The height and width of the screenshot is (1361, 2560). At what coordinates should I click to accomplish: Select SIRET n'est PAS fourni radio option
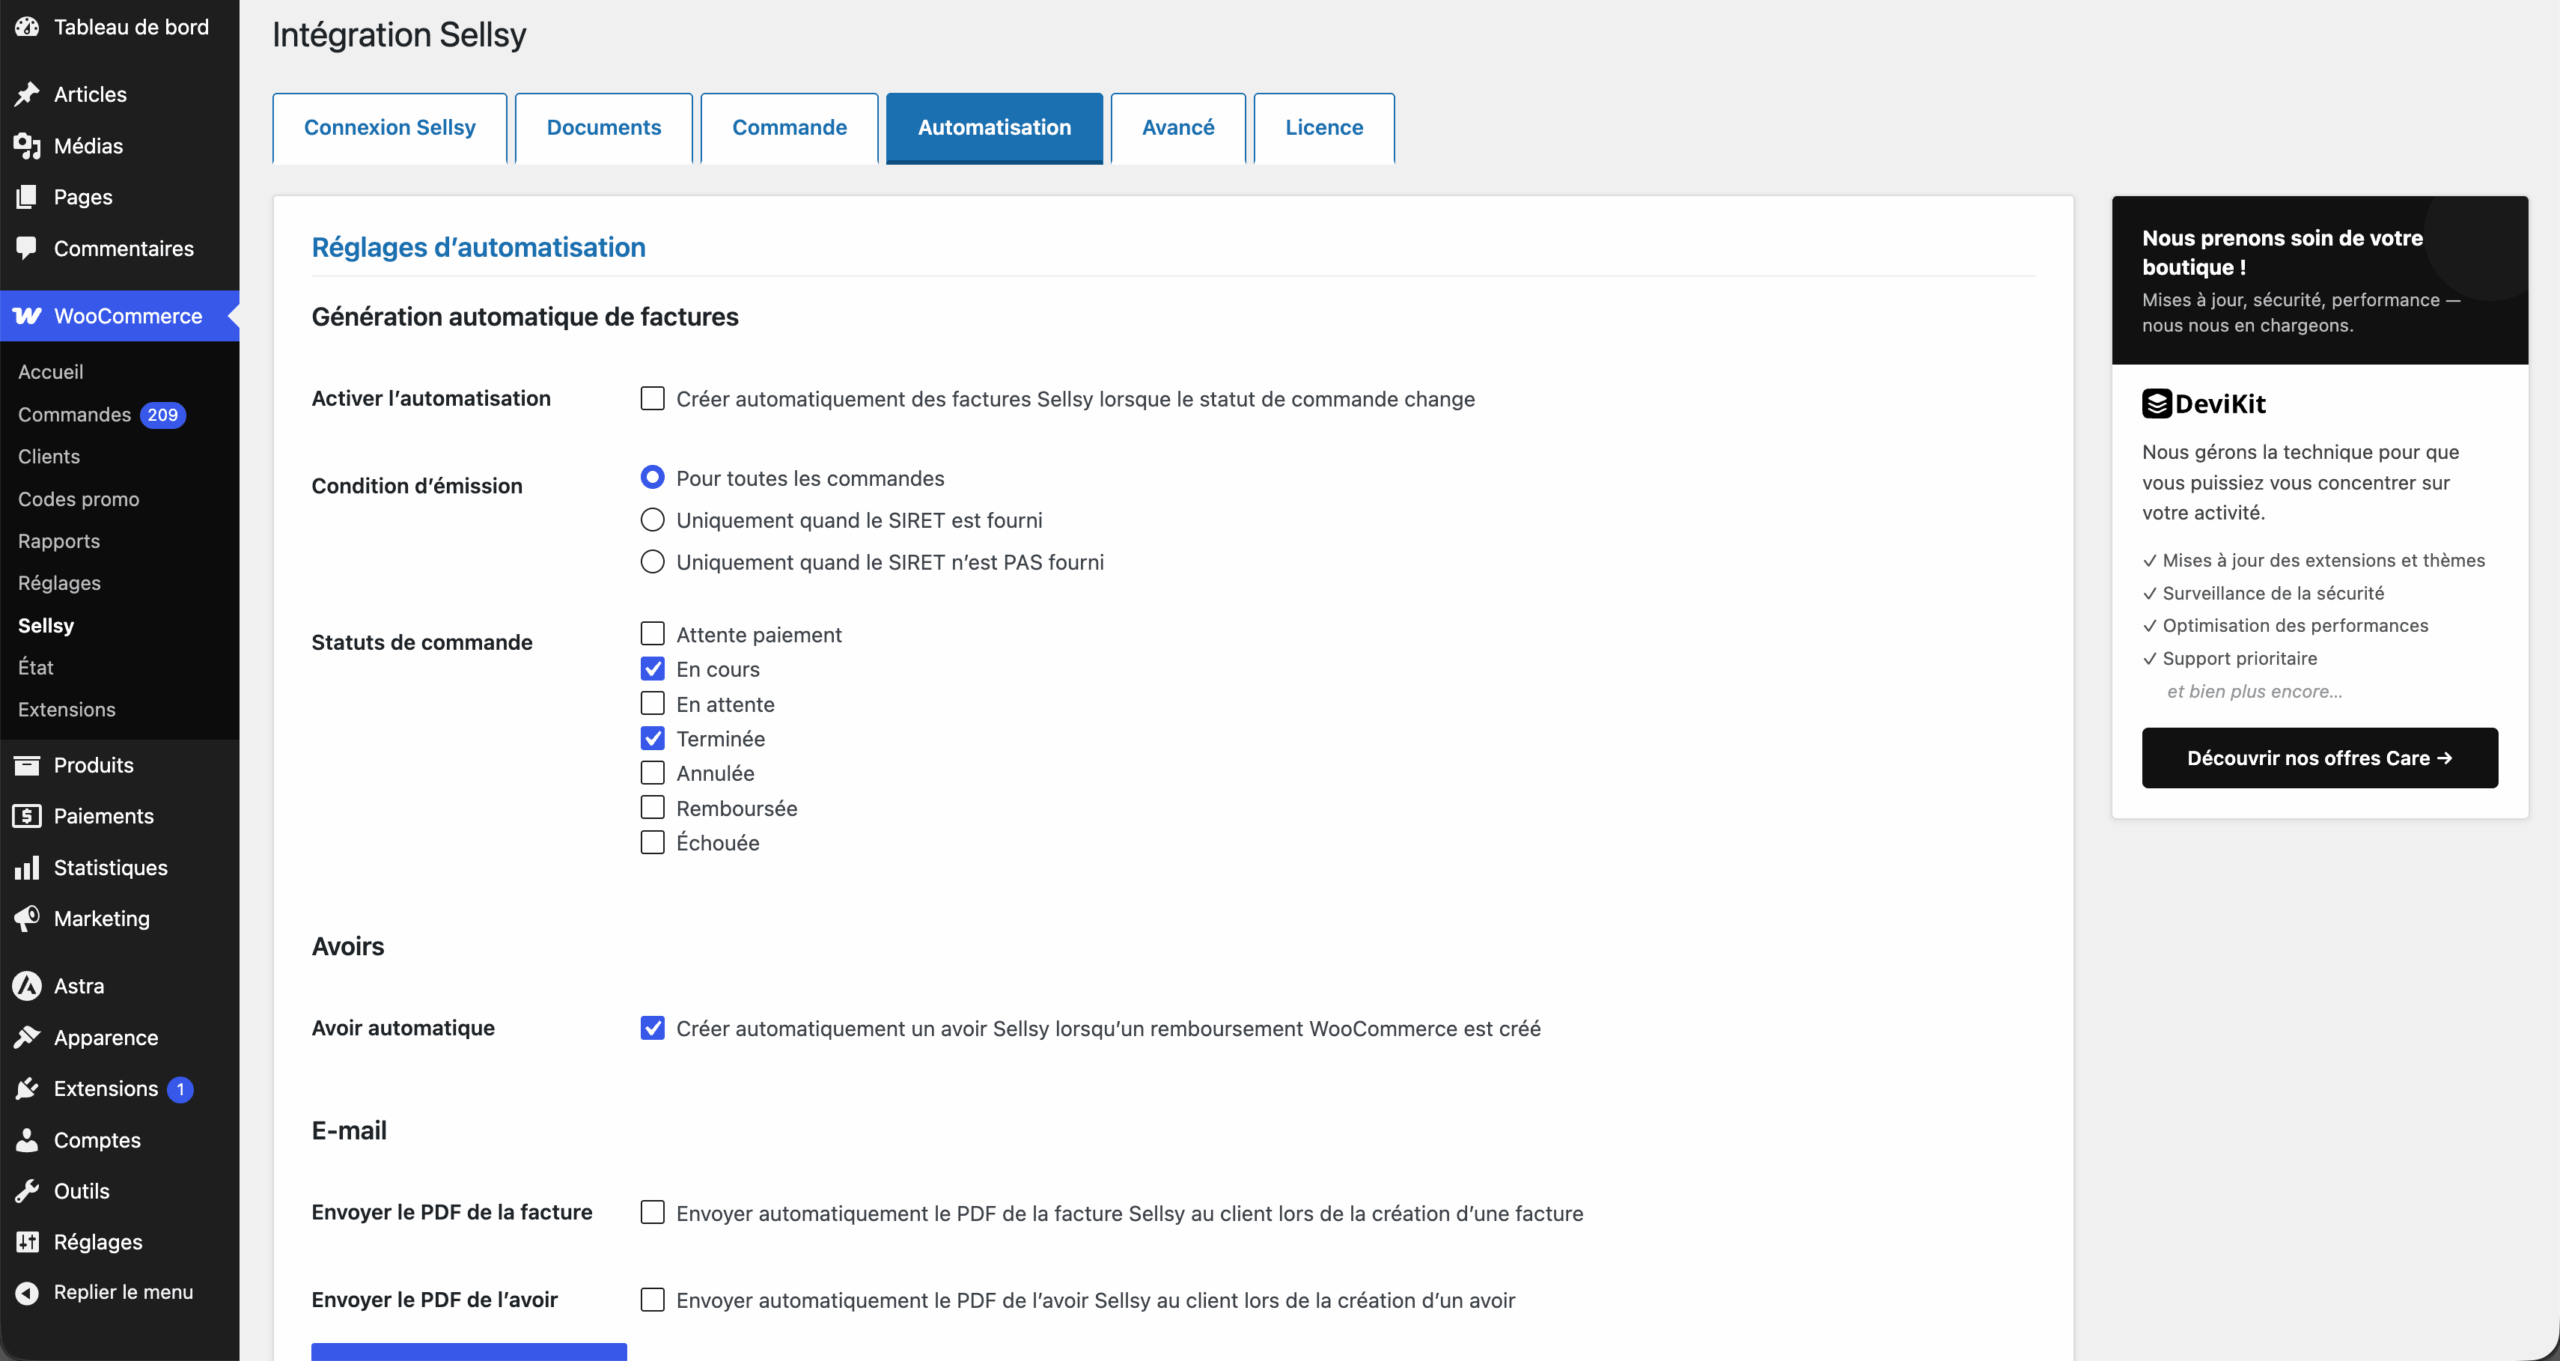coord(652,561)
